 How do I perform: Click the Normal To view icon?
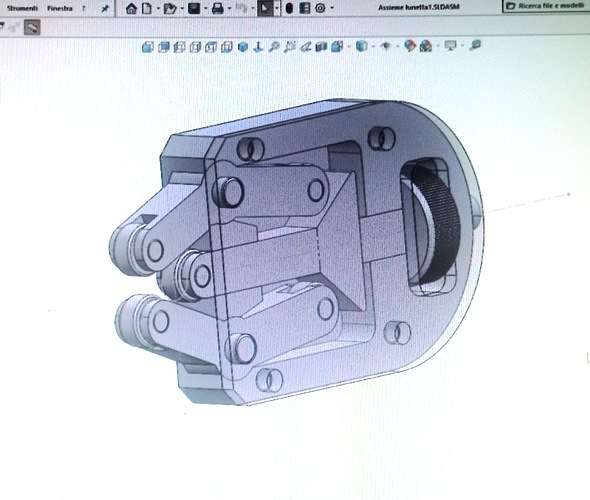(x=258, y=47)
